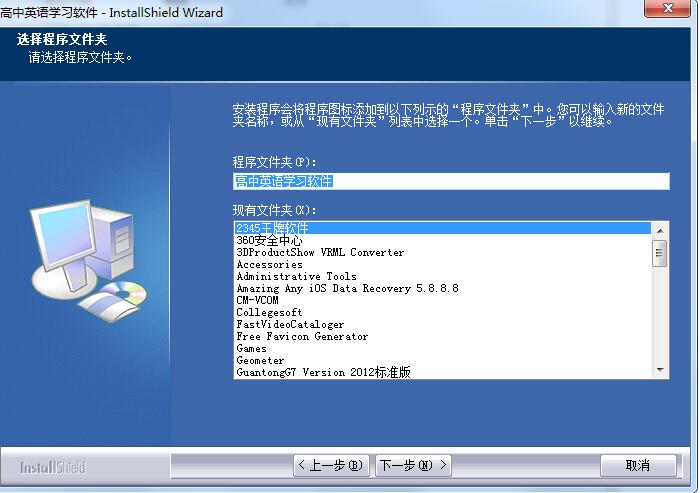Choose 3DProductShow VRML Converter folder

point(442,252)
